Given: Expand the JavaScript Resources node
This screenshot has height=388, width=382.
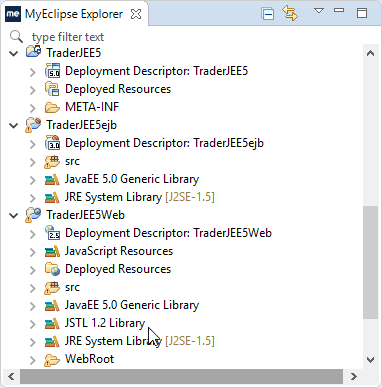Looking at the screenshot, I should (x=33, y=252).
